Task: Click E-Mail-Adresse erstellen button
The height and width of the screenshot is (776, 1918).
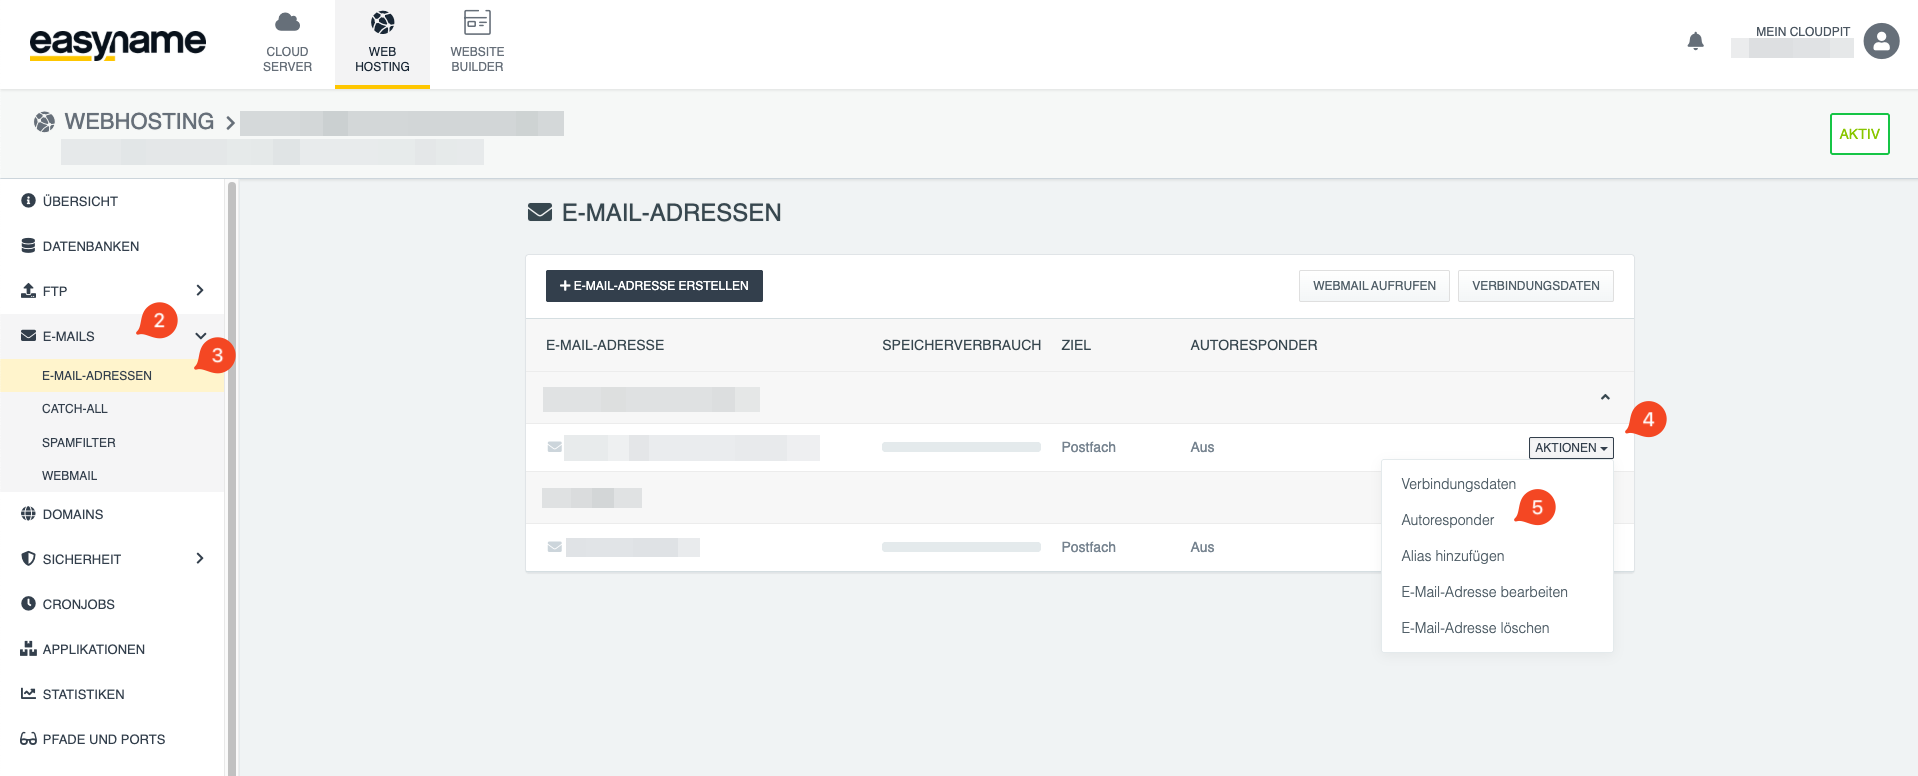Action: click(654, 286)
